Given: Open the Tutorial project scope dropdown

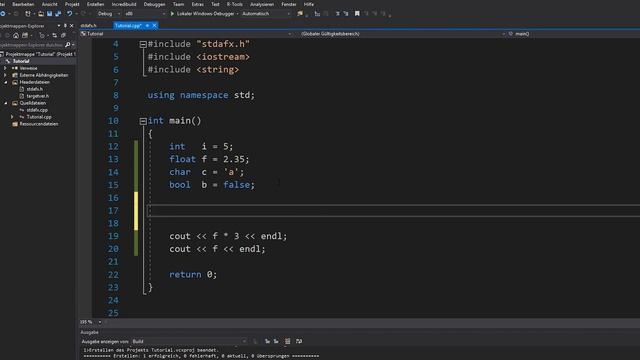Looking at the screenshot, I should coord(187,34).
